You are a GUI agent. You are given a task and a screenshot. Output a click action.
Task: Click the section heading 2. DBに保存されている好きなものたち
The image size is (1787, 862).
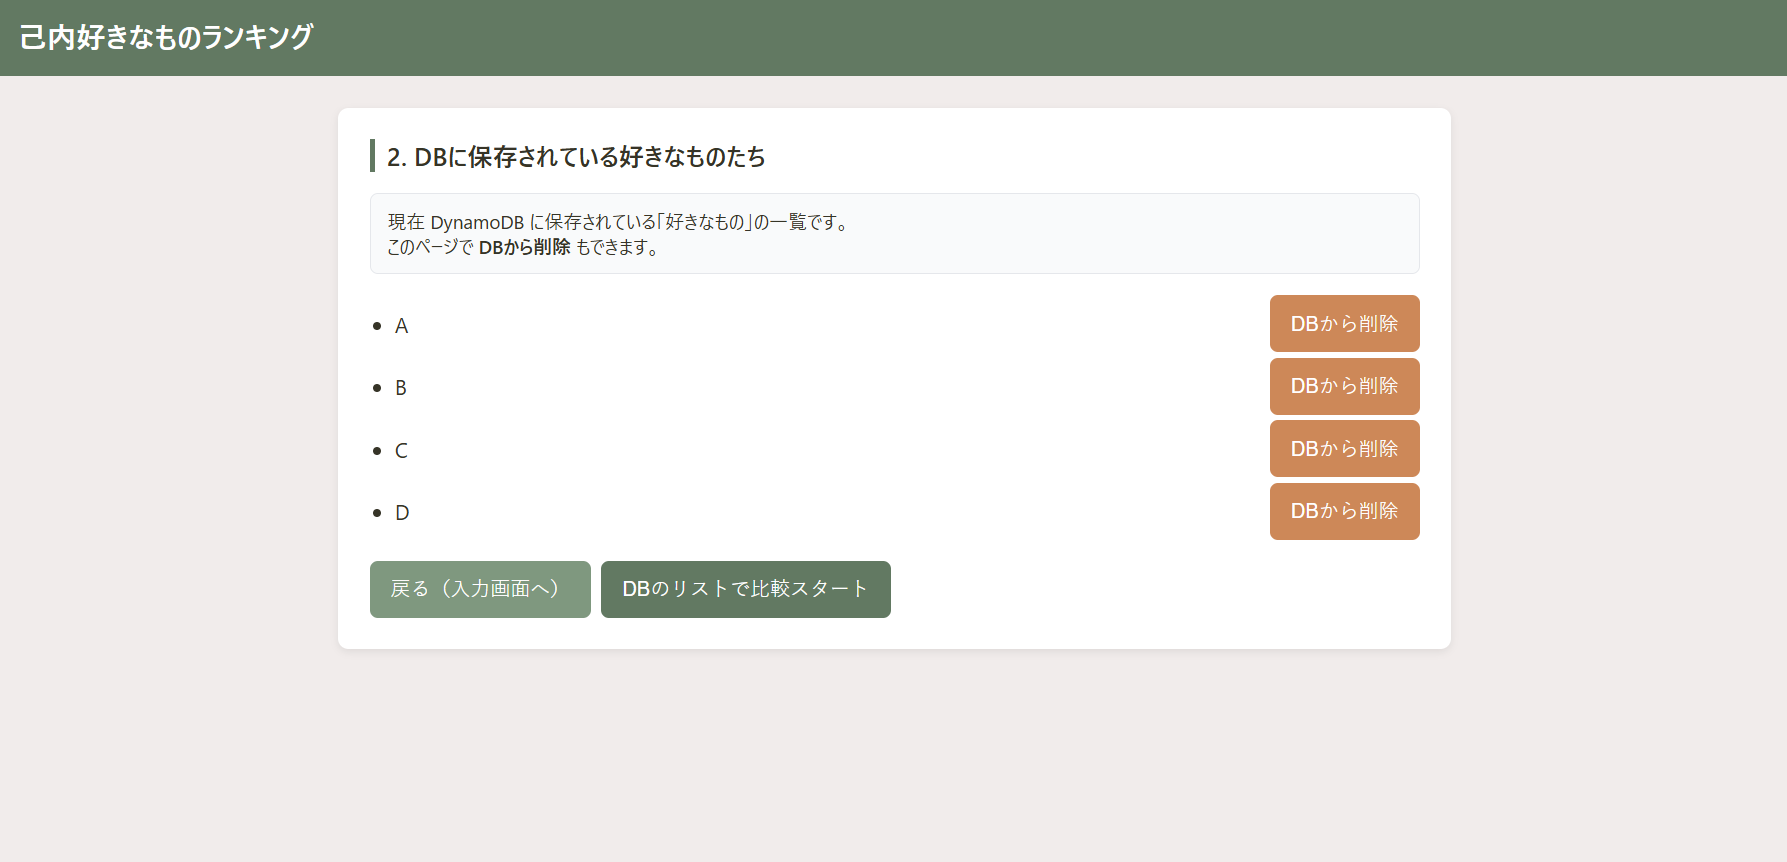coord(576,157)
